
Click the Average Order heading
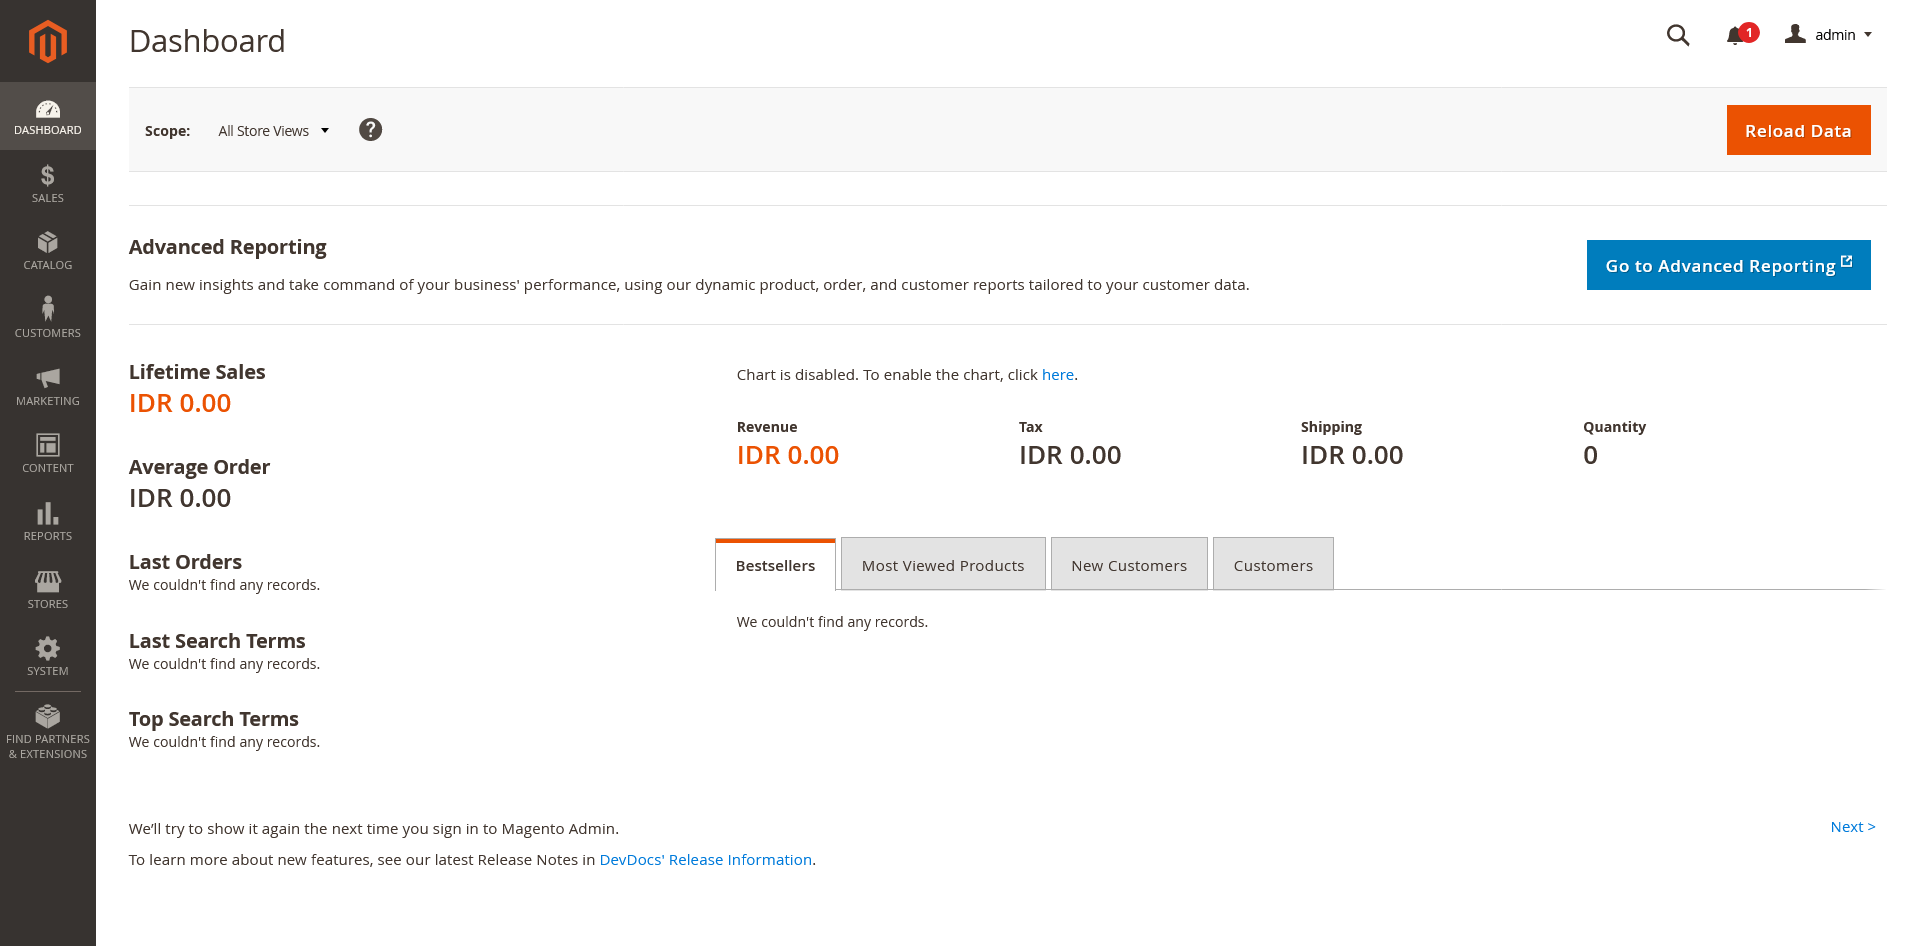[199, 467]
